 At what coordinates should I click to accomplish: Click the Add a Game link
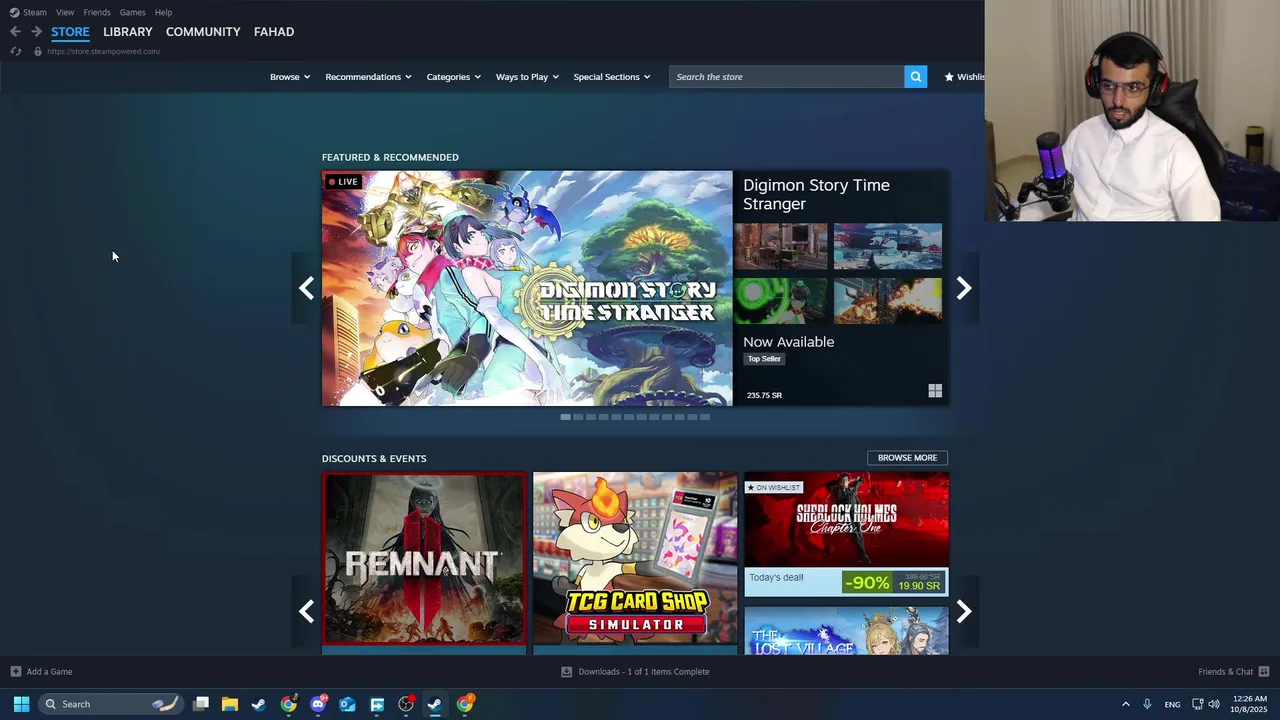pos(49,672)
